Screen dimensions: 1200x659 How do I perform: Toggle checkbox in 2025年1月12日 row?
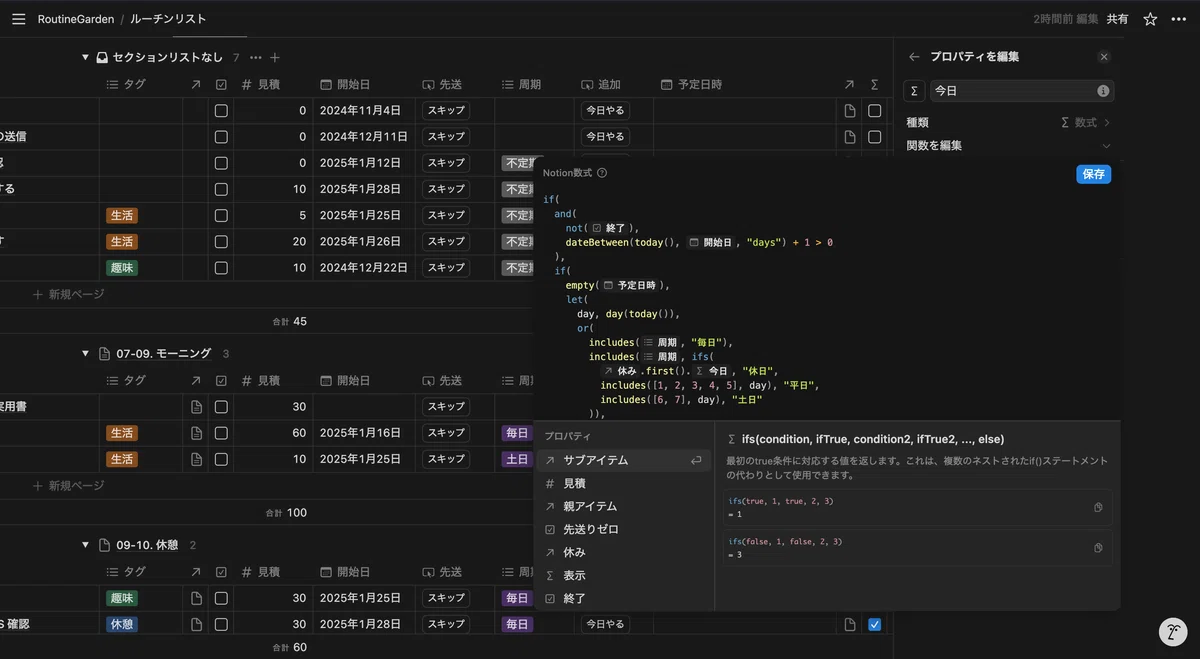[x=221, y=163]
